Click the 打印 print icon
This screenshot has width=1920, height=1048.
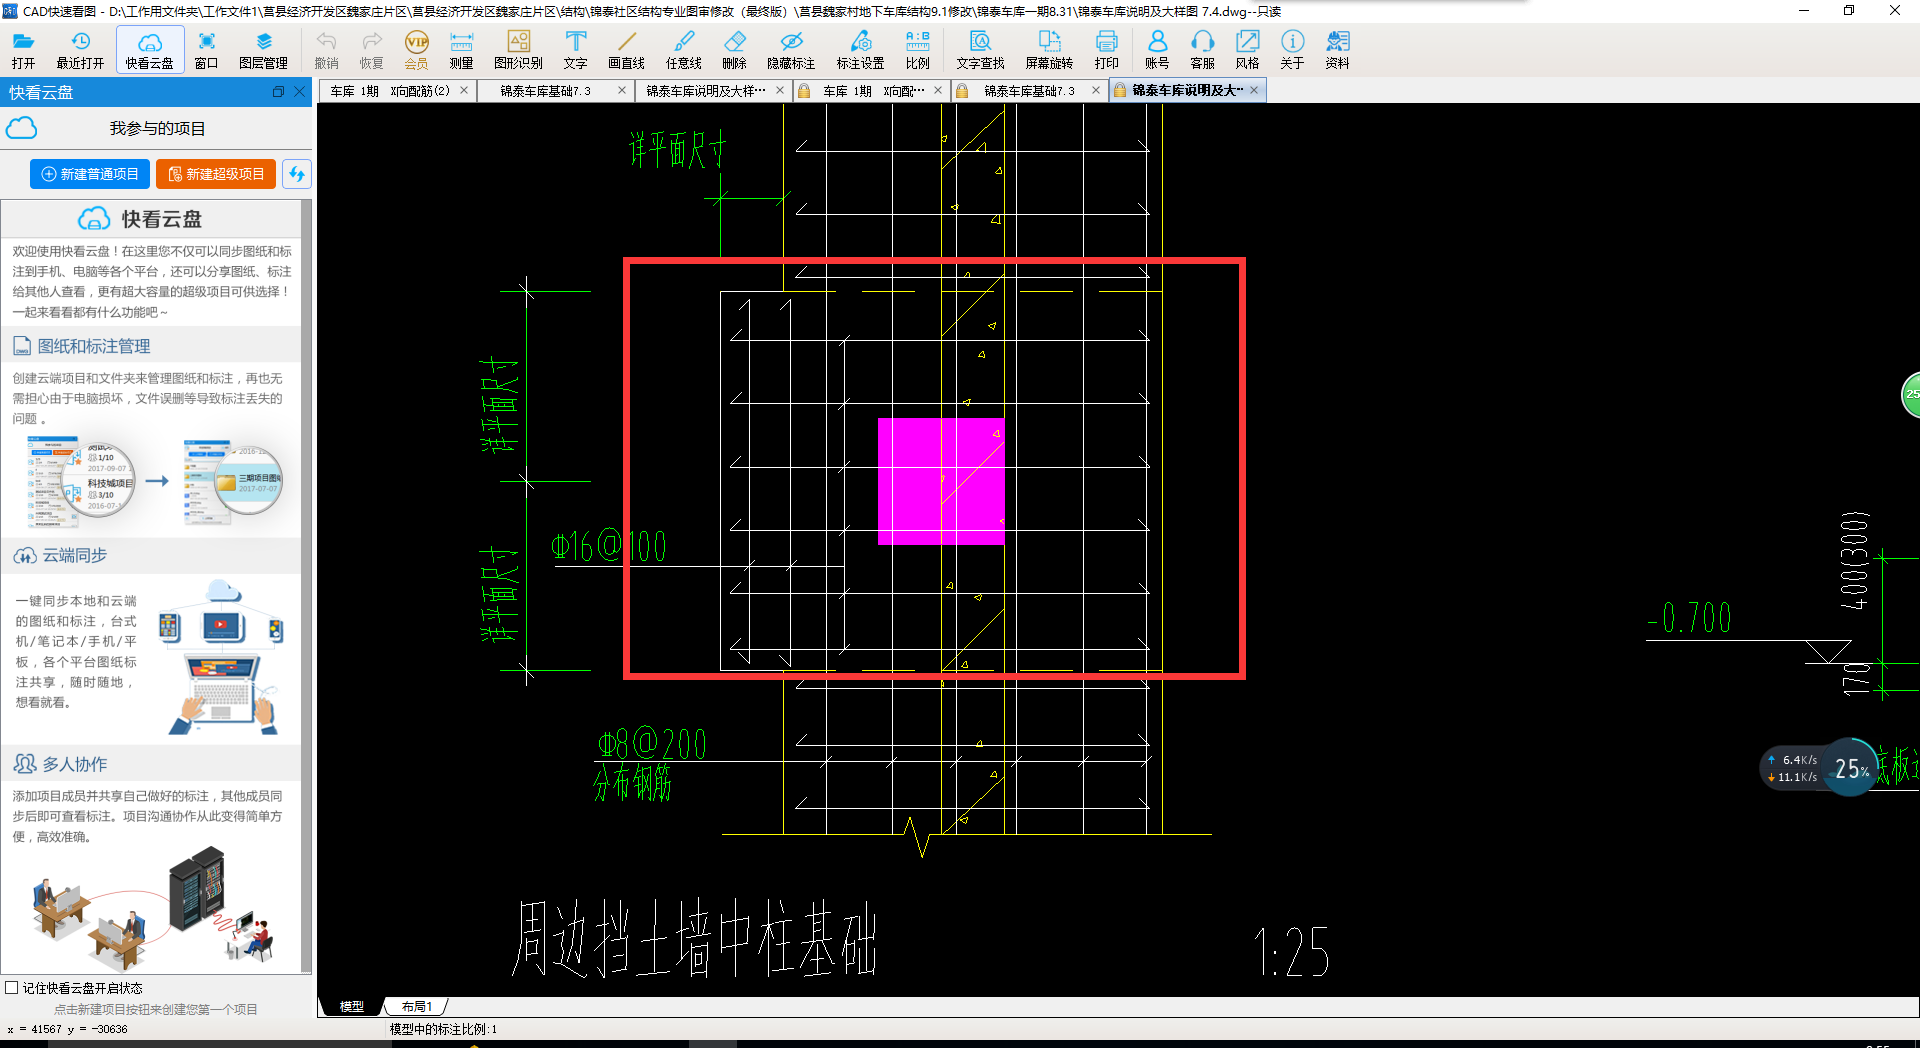tap(1106, 49)
